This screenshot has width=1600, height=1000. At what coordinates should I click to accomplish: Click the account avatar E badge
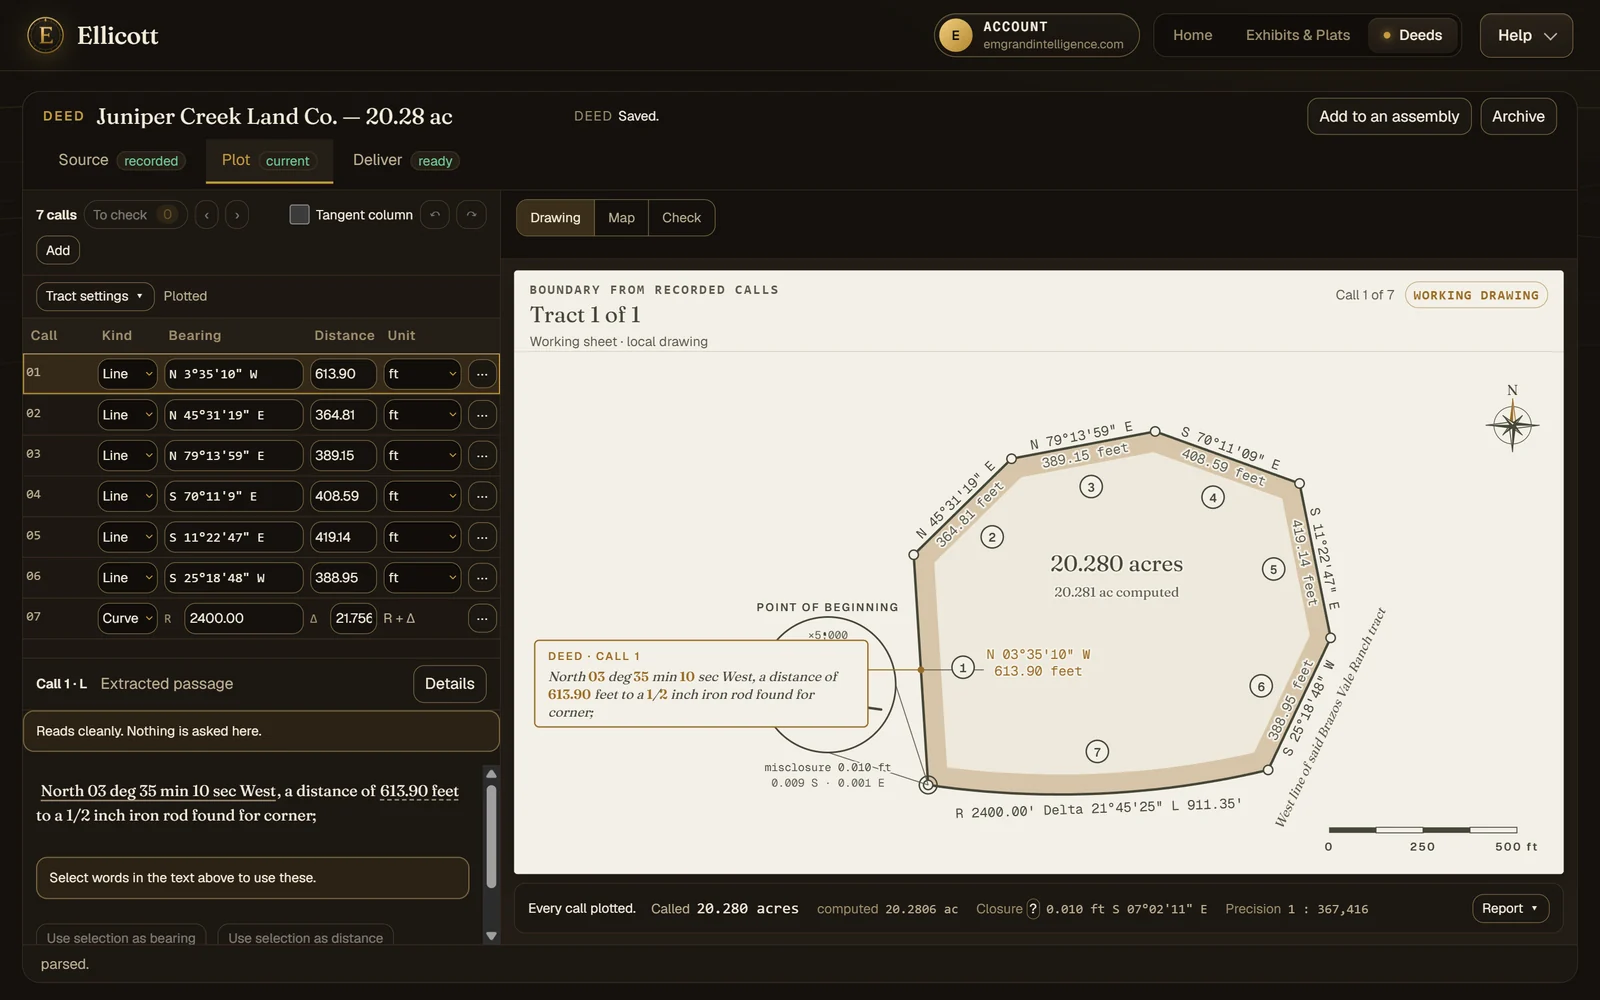click(x=955, y=36)
